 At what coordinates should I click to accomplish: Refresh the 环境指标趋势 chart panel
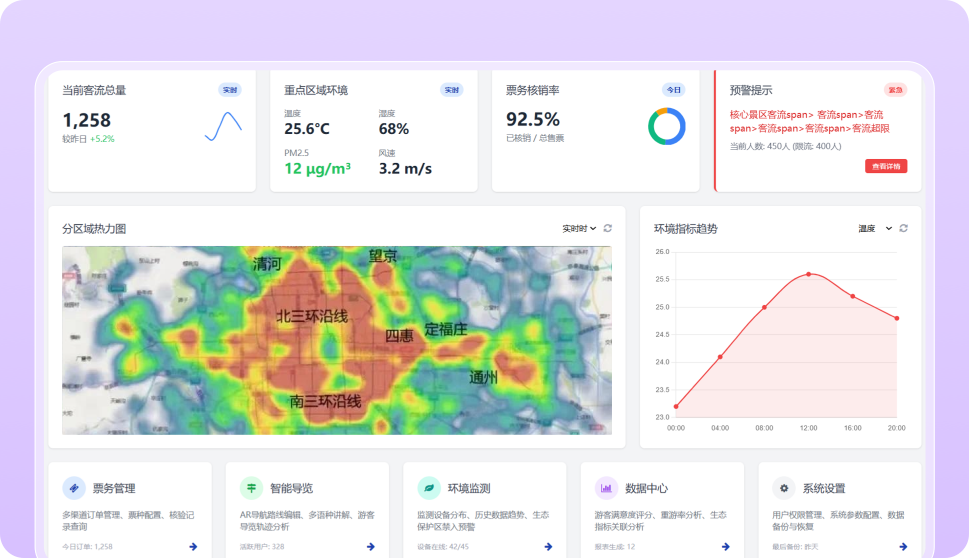[903, 229]
